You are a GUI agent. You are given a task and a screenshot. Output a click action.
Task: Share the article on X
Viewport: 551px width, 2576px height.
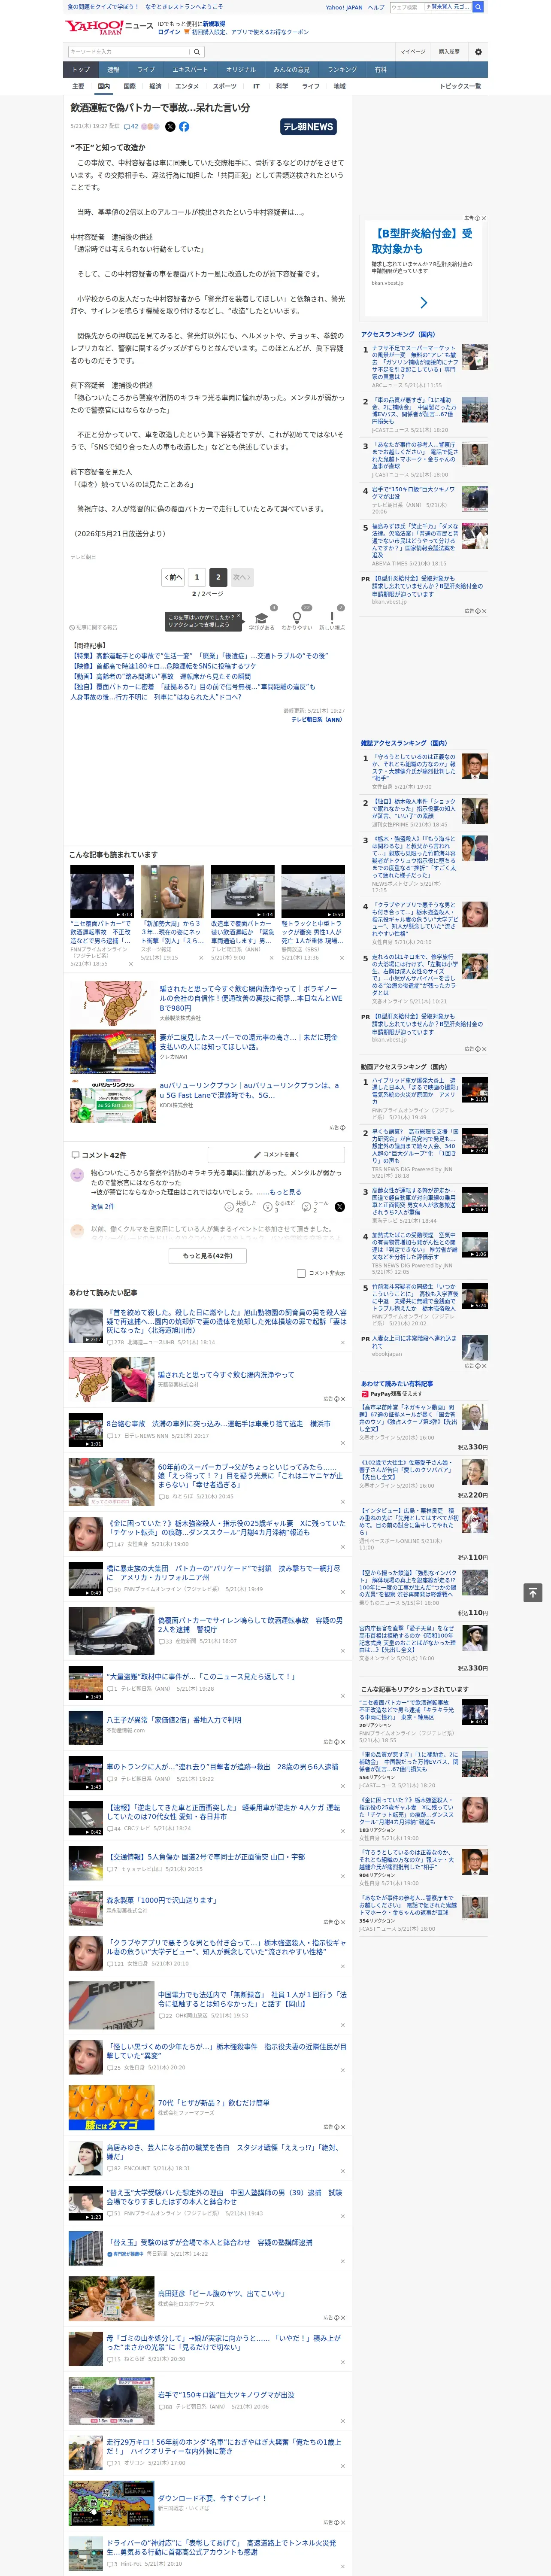point(170,127)
